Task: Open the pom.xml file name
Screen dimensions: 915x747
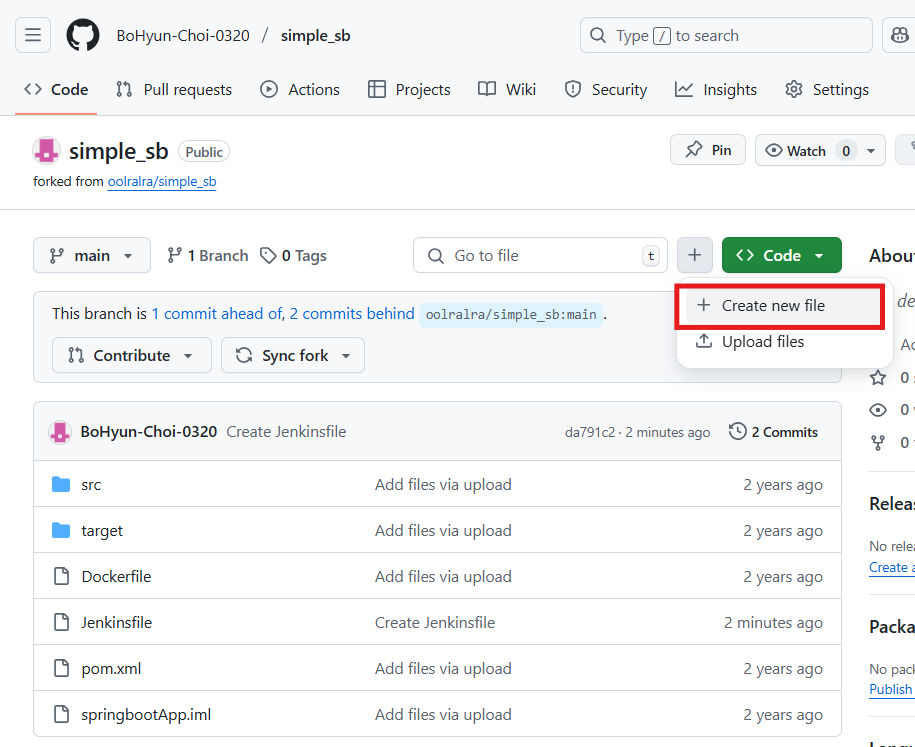Action: [111, 669]
